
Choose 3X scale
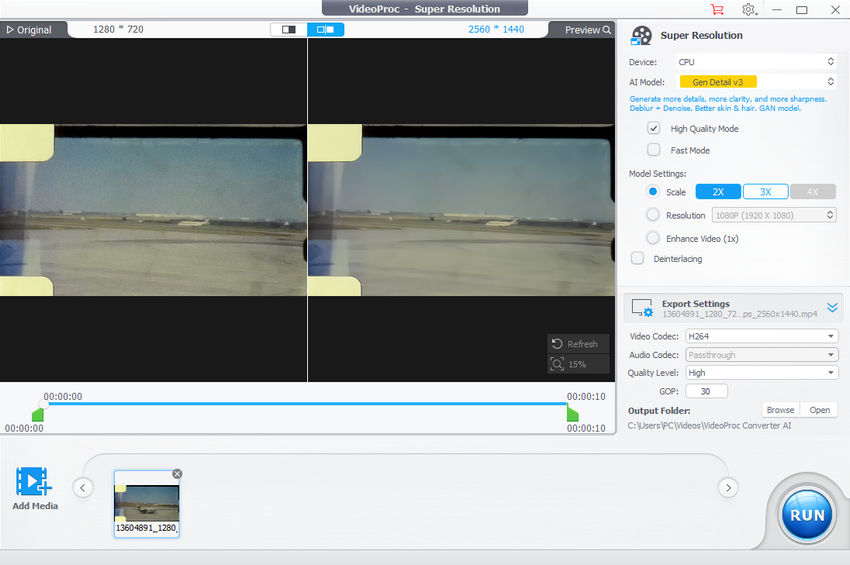(765, 192)
